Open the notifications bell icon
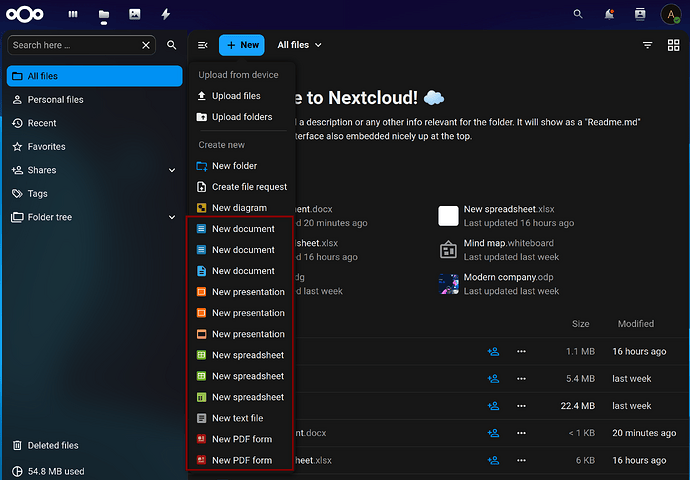 [609, 14]
